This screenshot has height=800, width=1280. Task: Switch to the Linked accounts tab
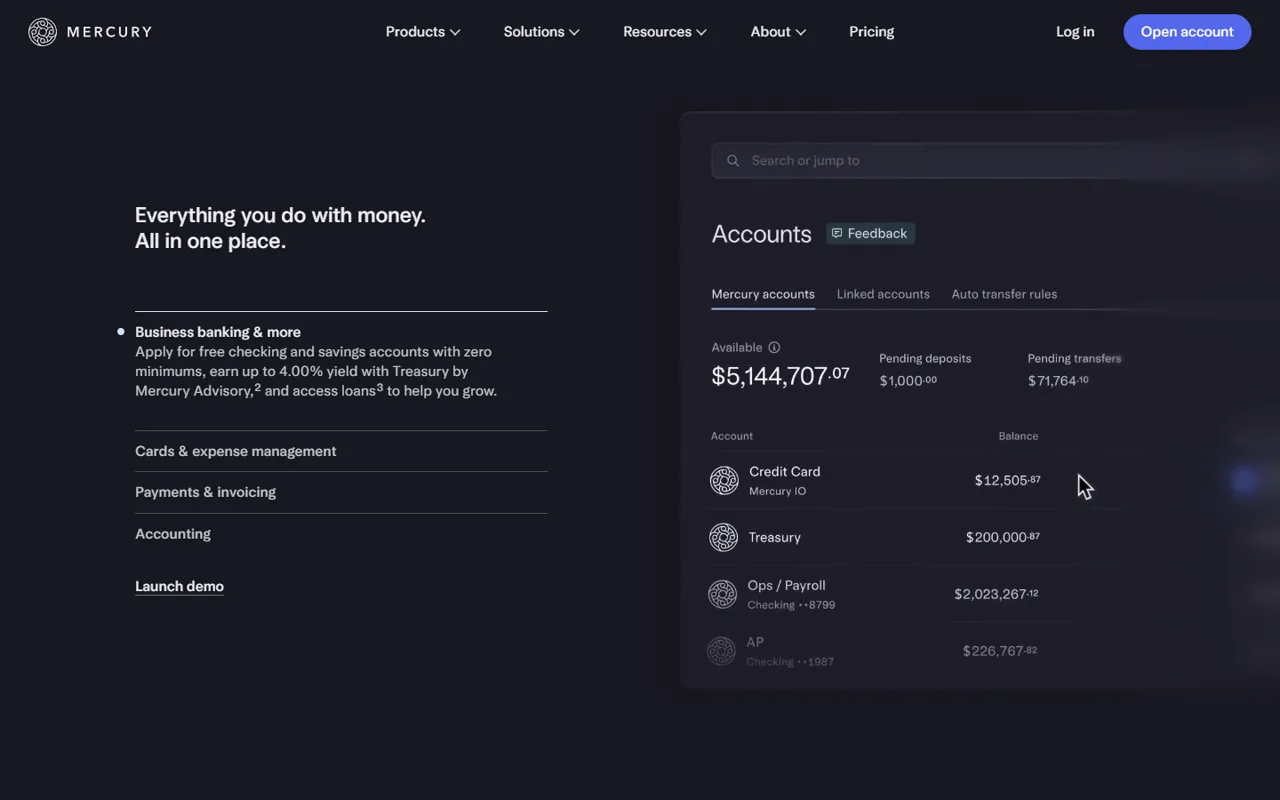click(883, 295)
